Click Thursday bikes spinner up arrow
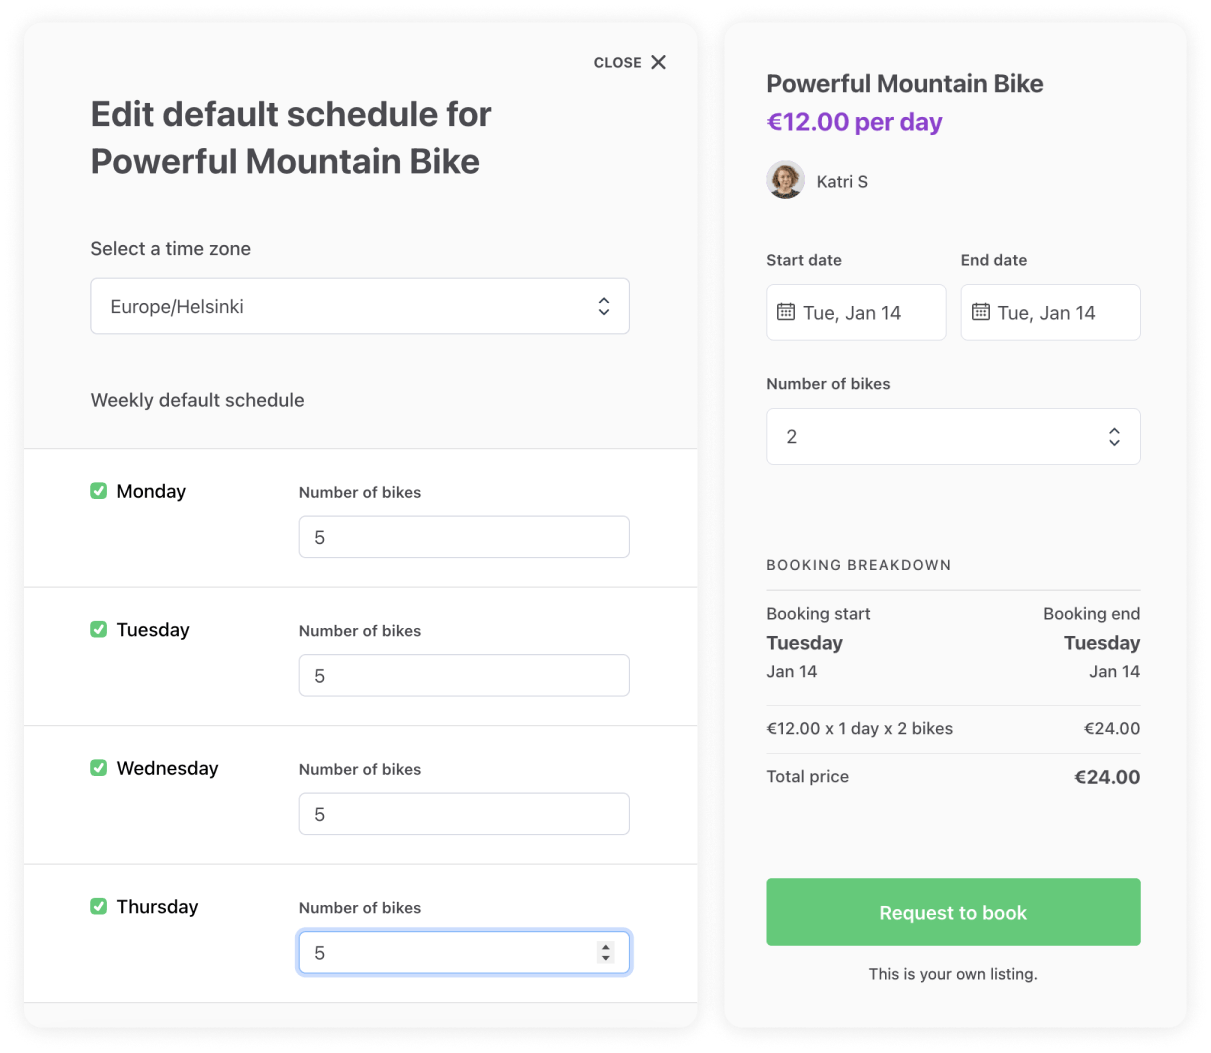 [x=605, y=946]
